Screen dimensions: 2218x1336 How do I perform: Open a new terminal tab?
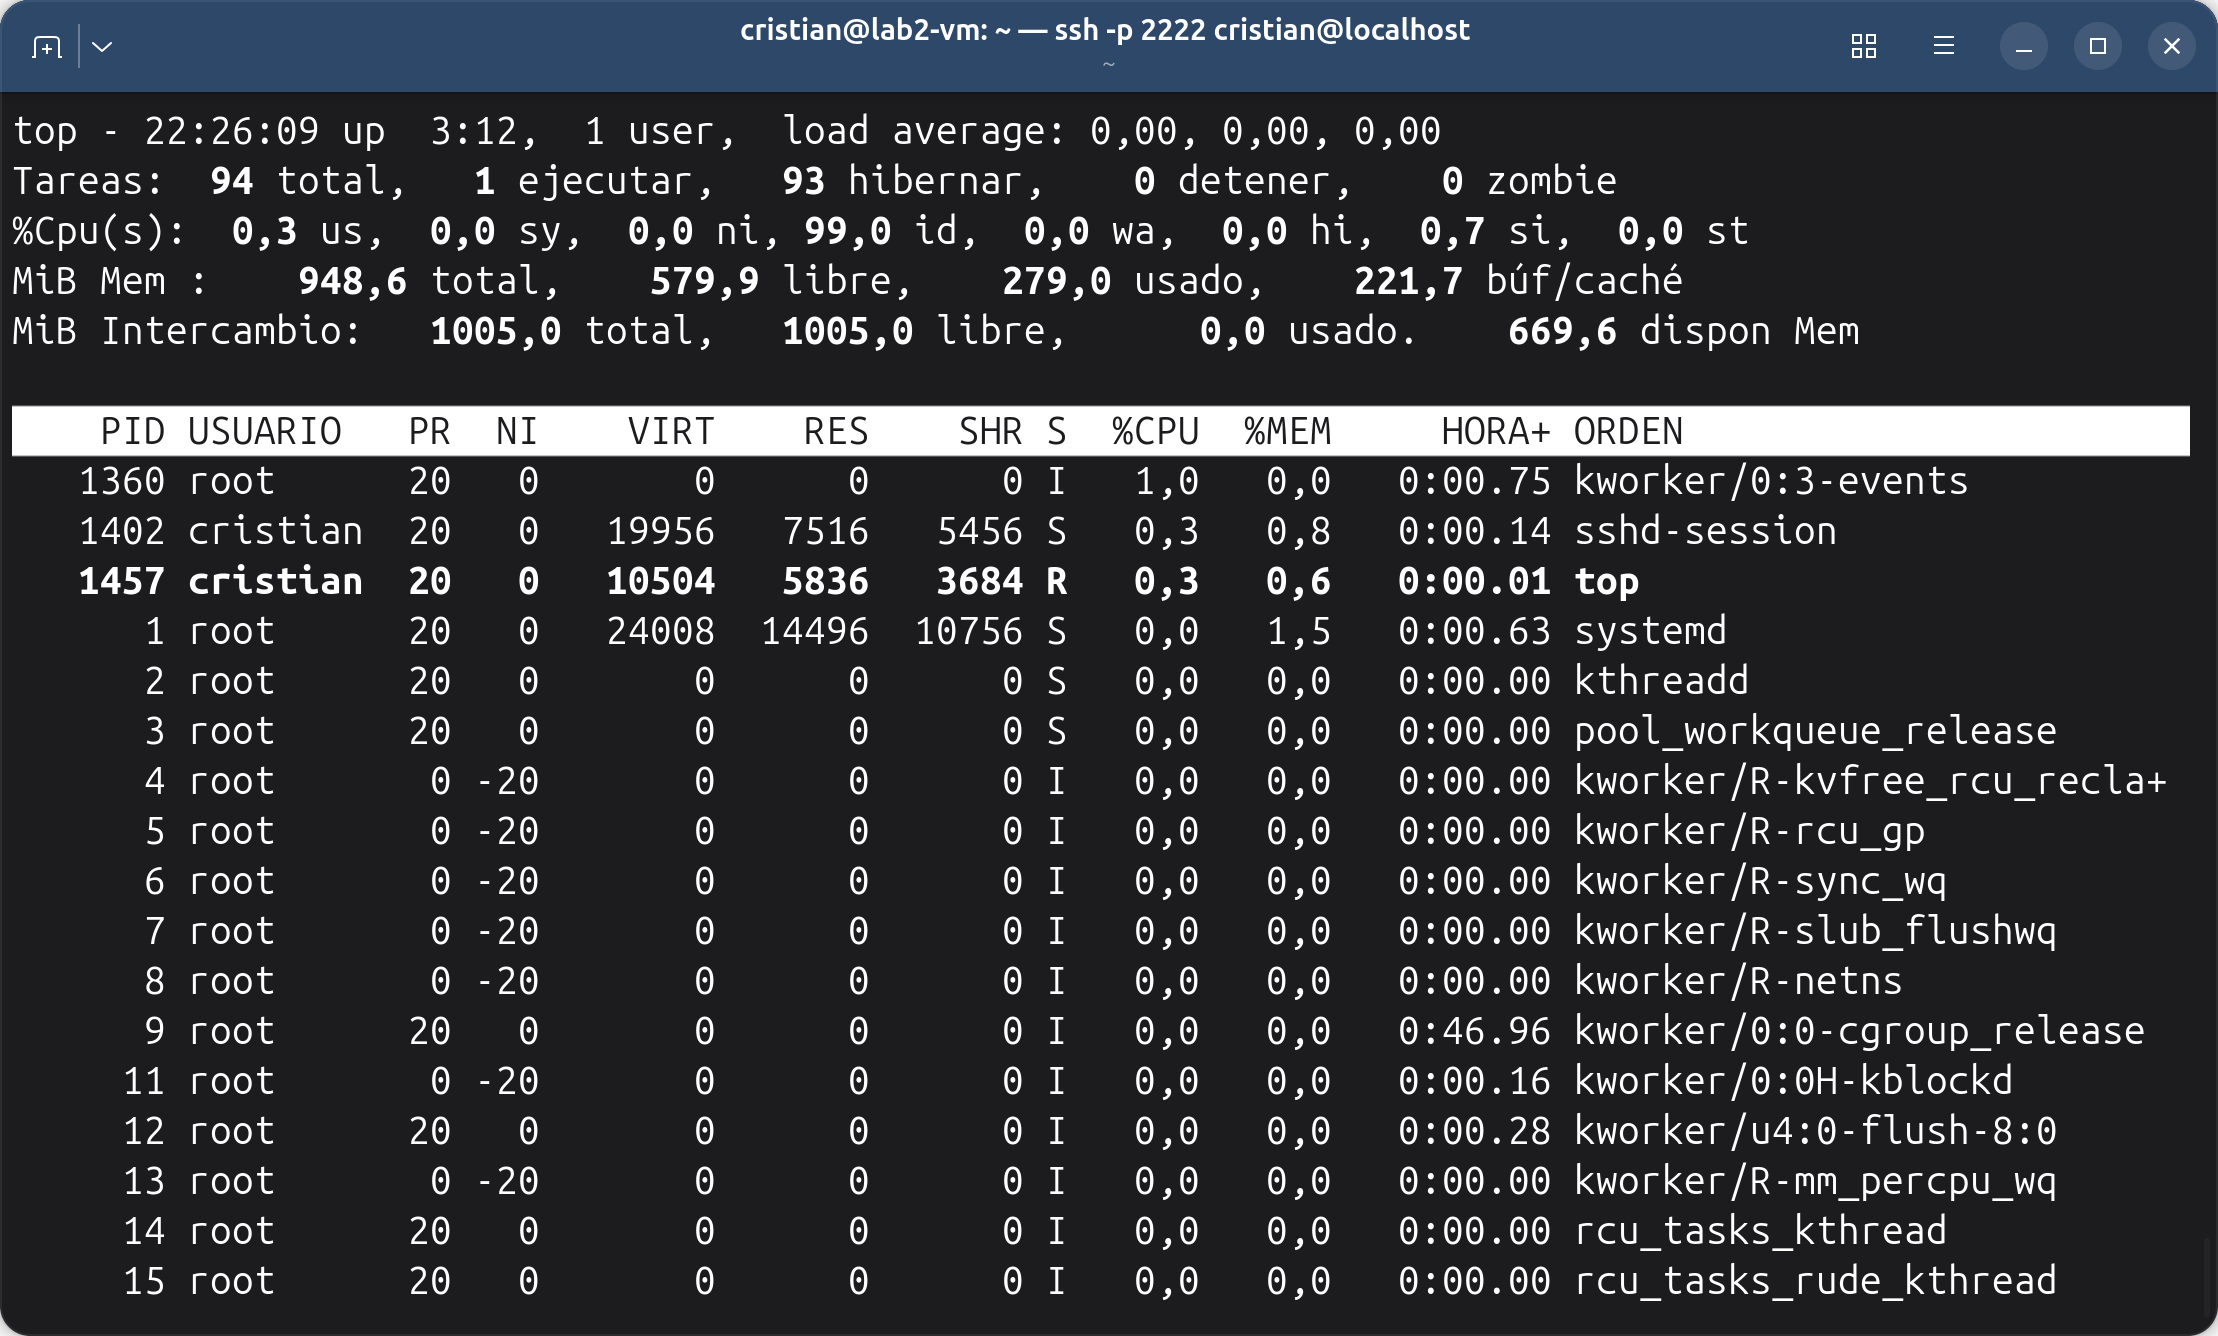(47, 46)
